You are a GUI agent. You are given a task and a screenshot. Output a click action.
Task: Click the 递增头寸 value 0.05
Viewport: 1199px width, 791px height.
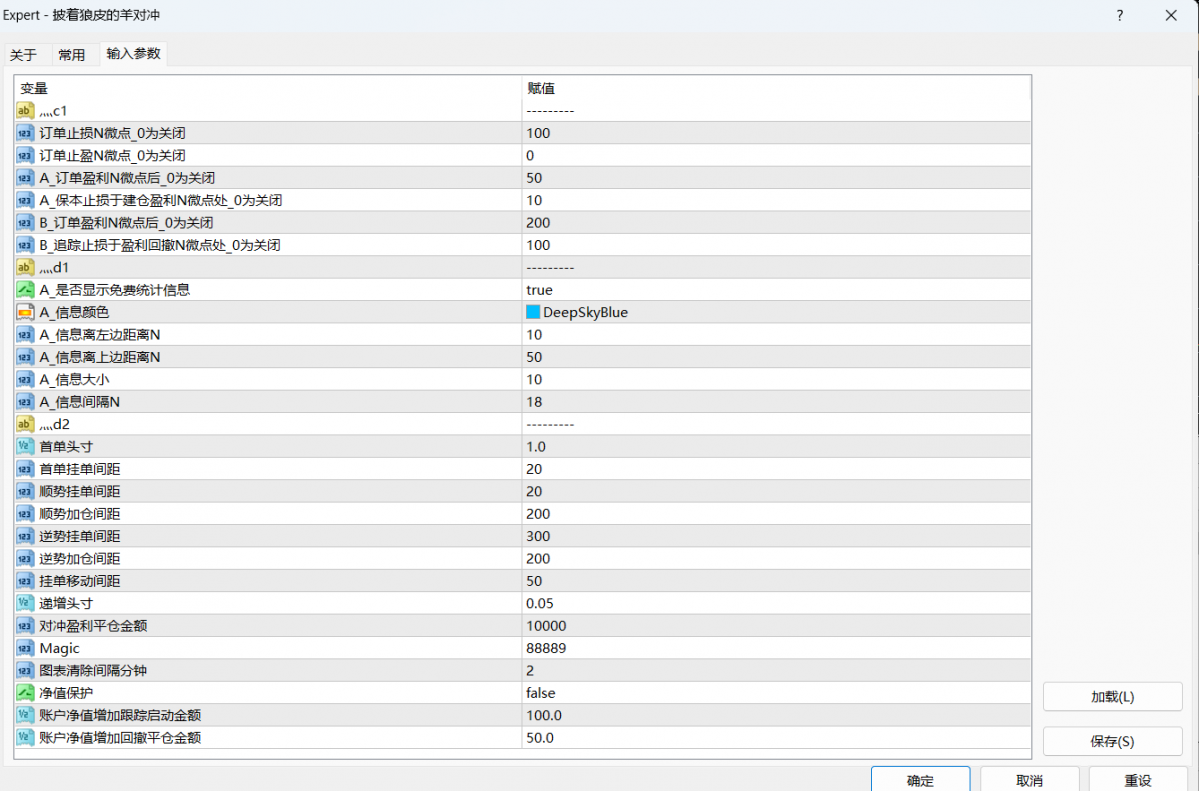click(x=540, y=603)
